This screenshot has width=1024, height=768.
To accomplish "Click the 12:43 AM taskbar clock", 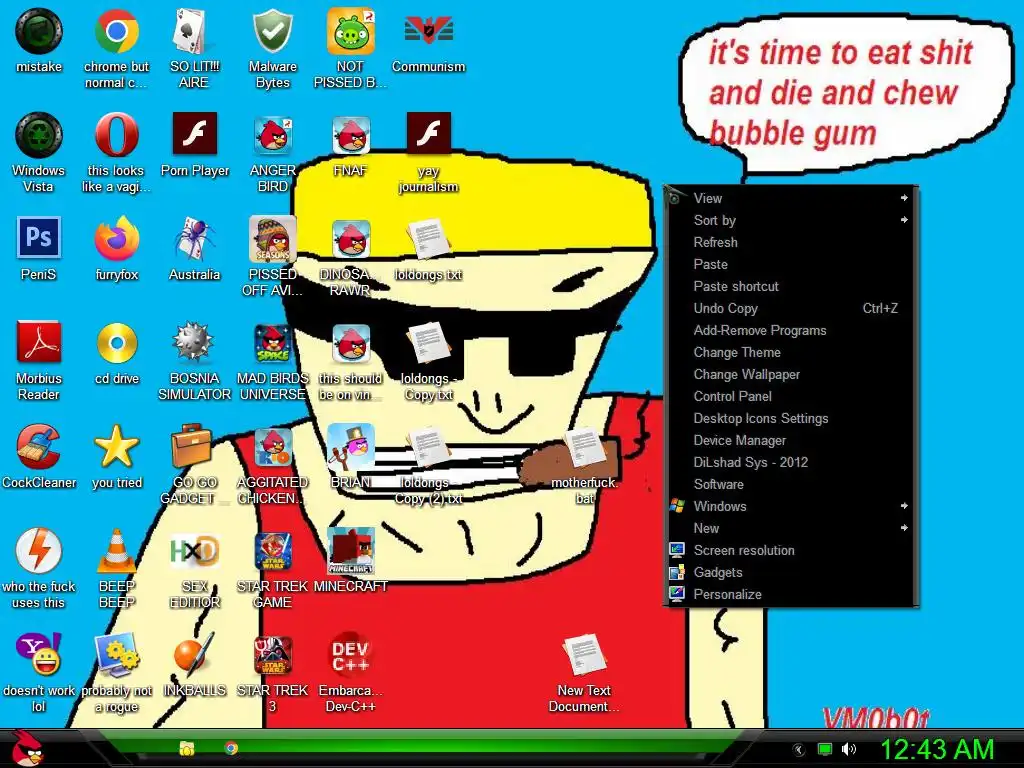I will [937, 750].
